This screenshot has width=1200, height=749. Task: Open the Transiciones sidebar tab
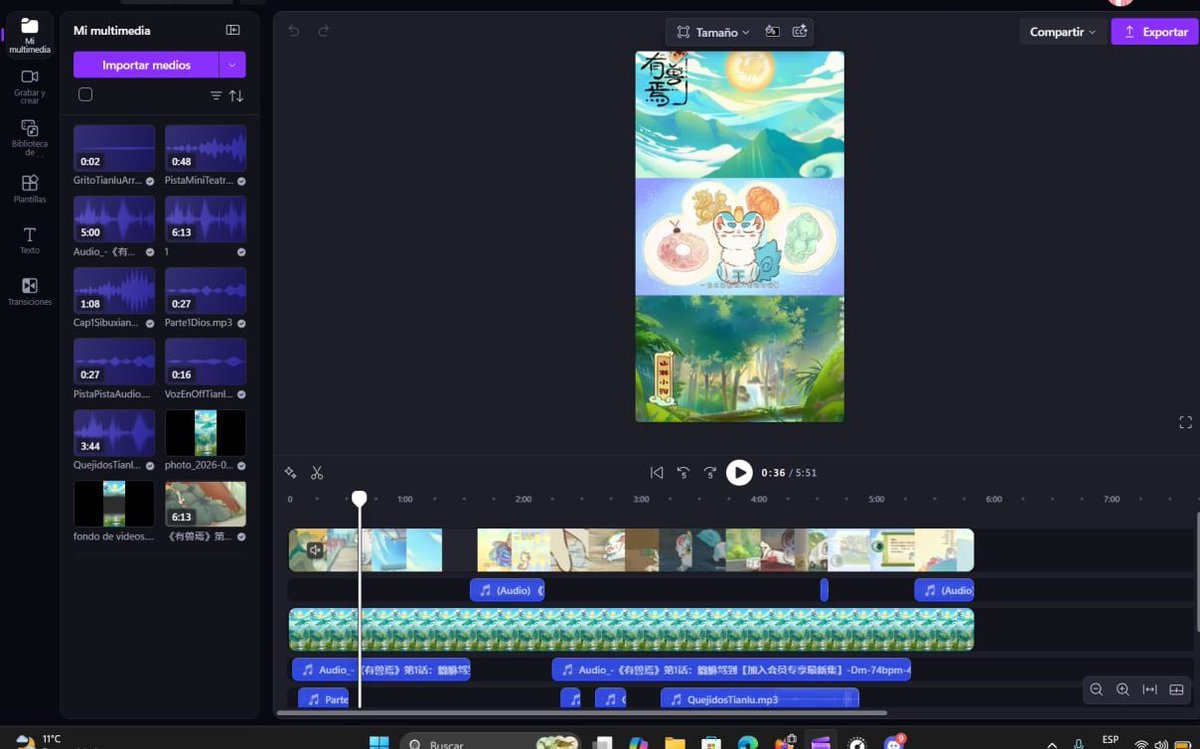point(29,291)
